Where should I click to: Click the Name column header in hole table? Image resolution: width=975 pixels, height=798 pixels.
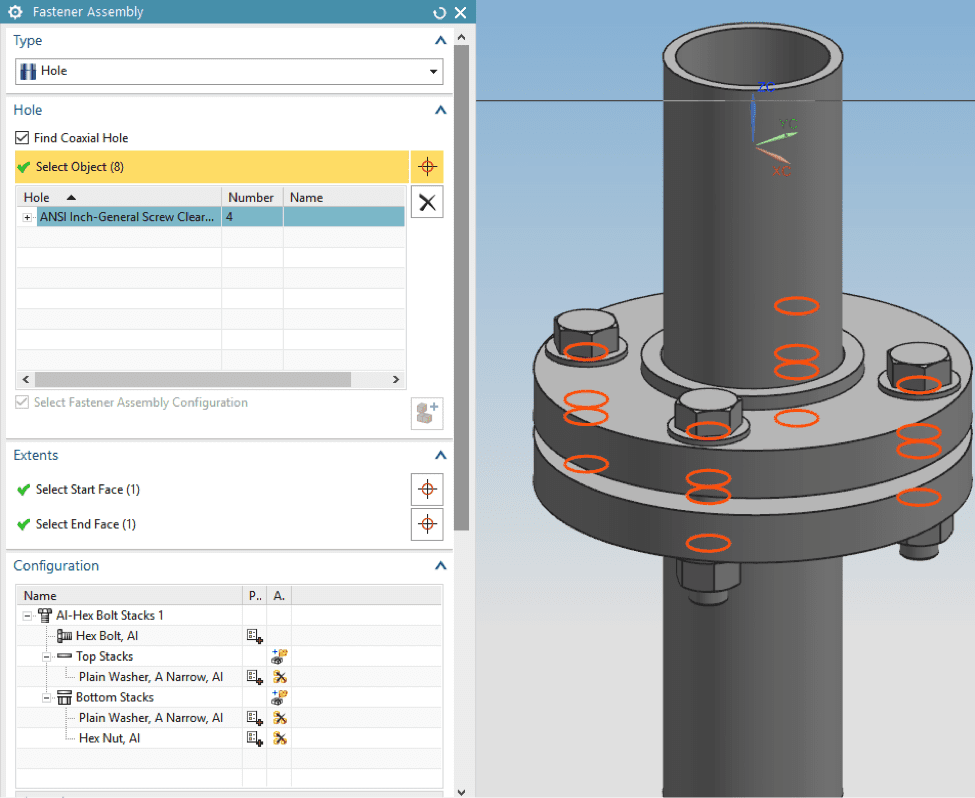(x=344, y=197)
